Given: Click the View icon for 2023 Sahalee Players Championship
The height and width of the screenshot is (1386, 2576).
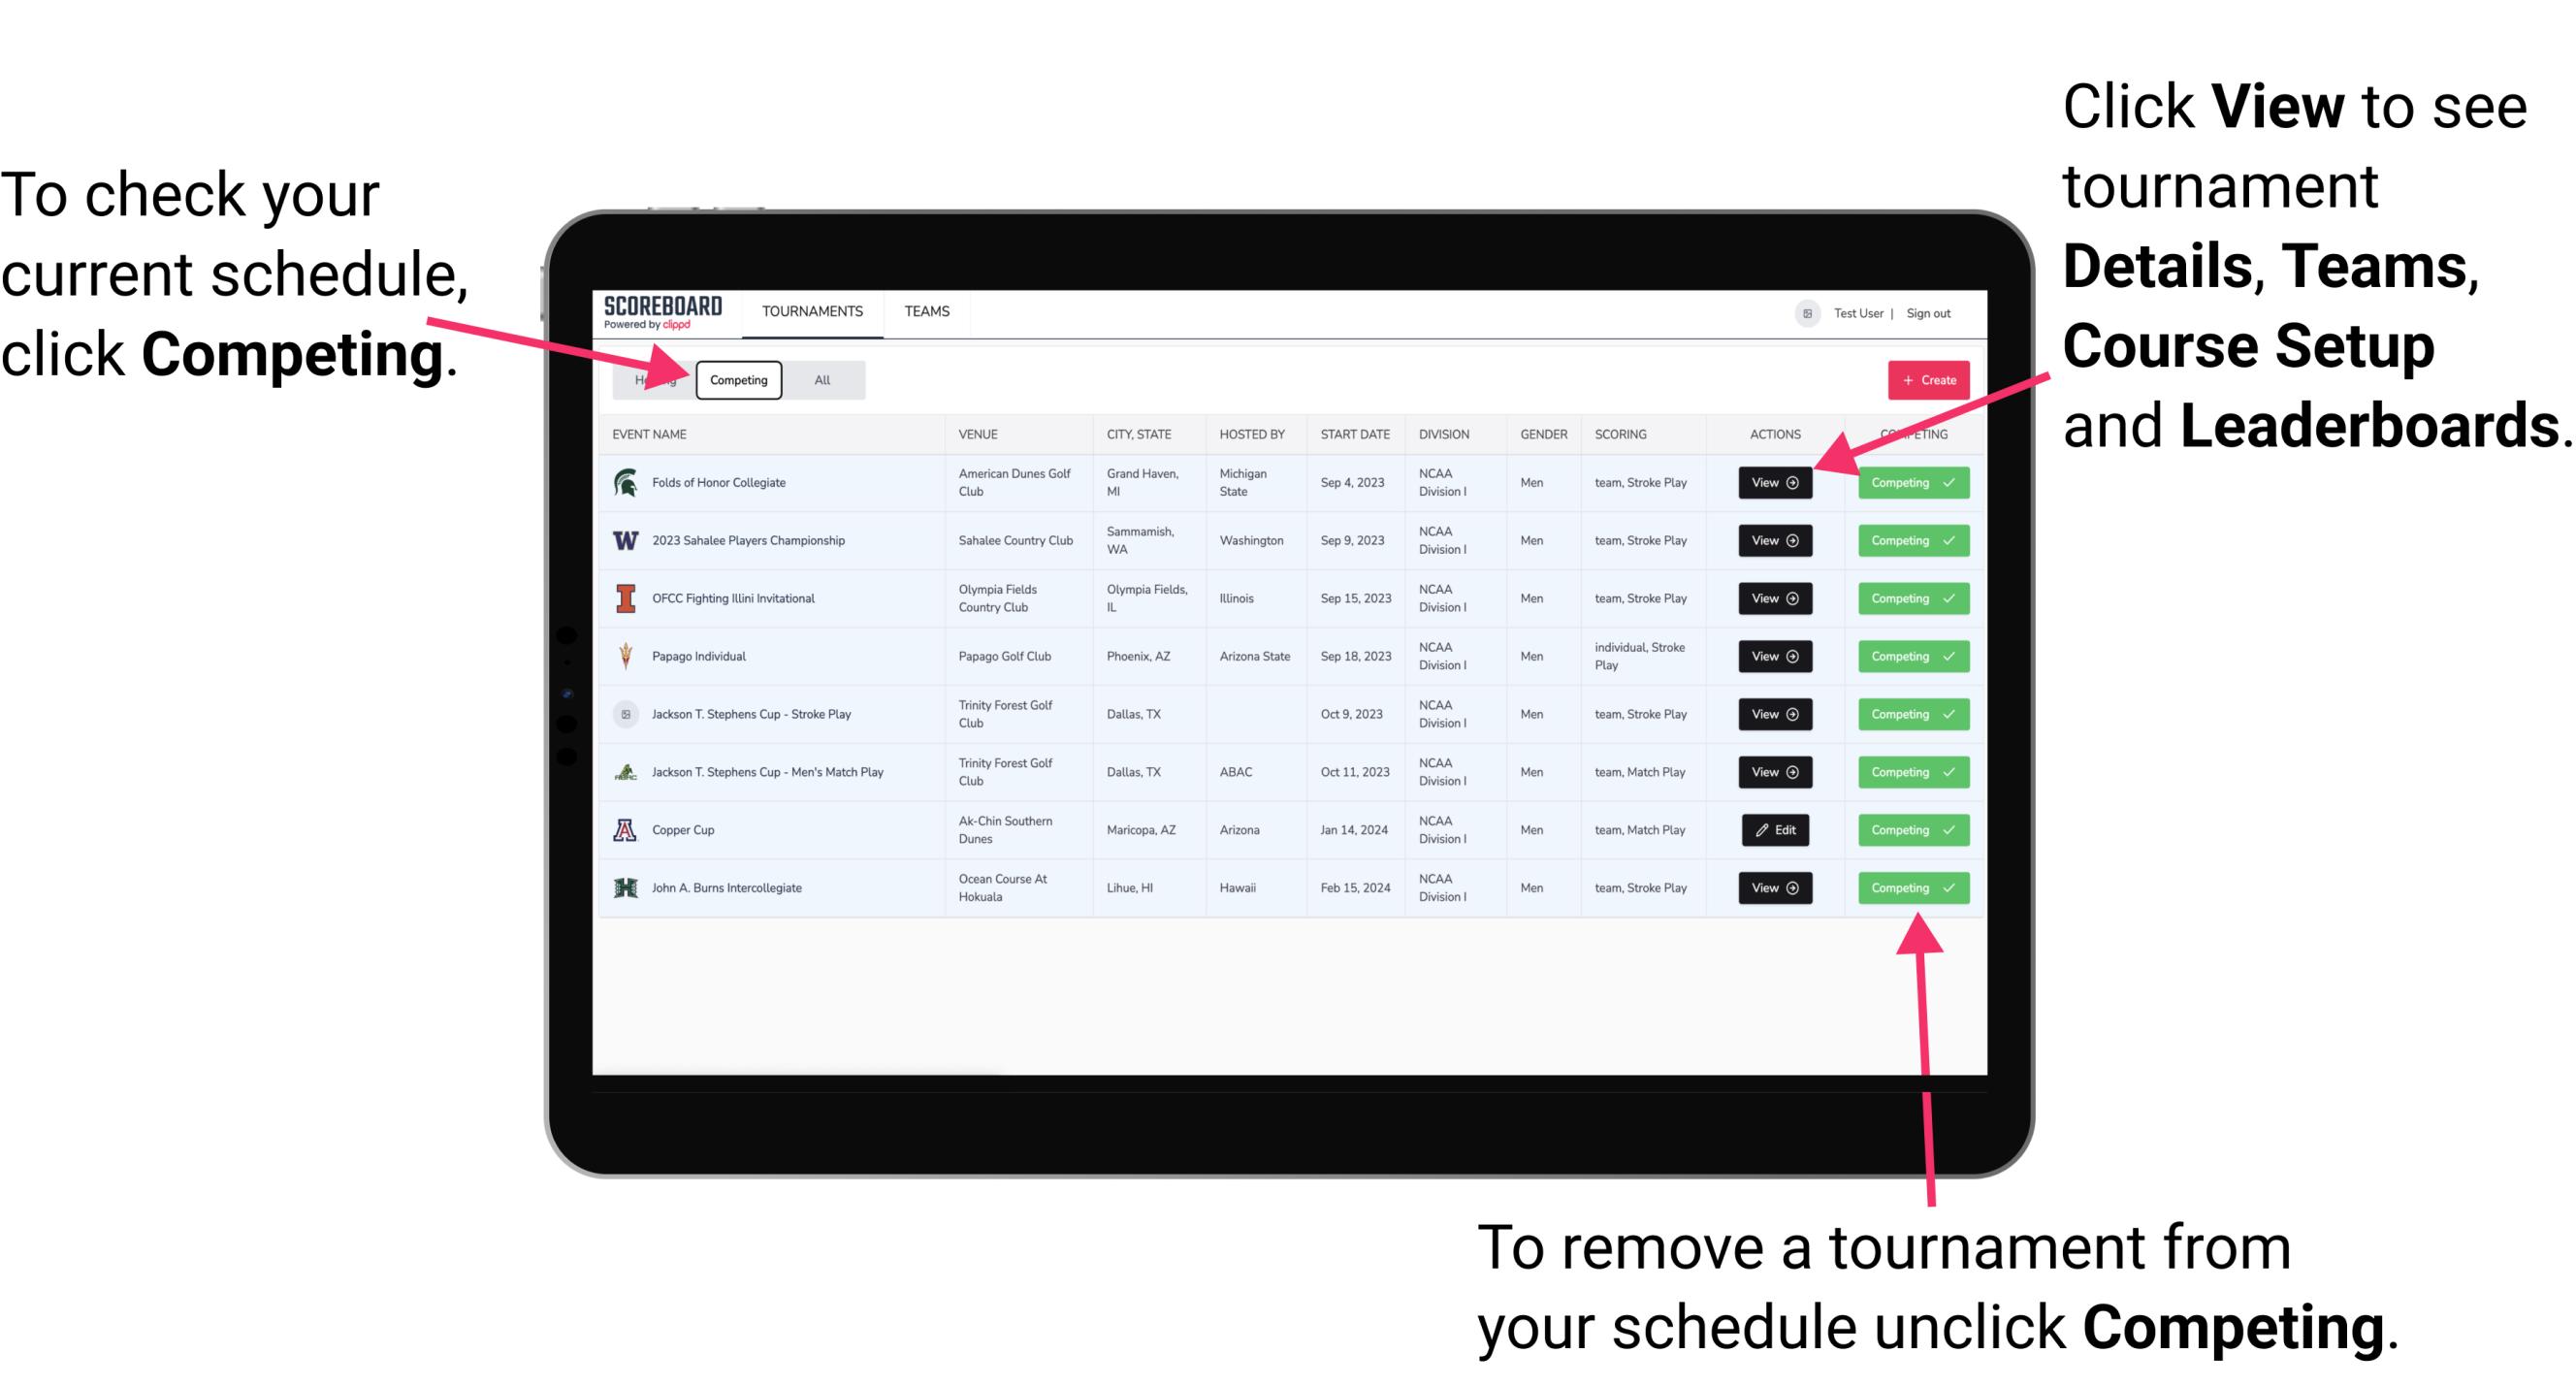Looking at the screenshot, I should coord(1773,539).
